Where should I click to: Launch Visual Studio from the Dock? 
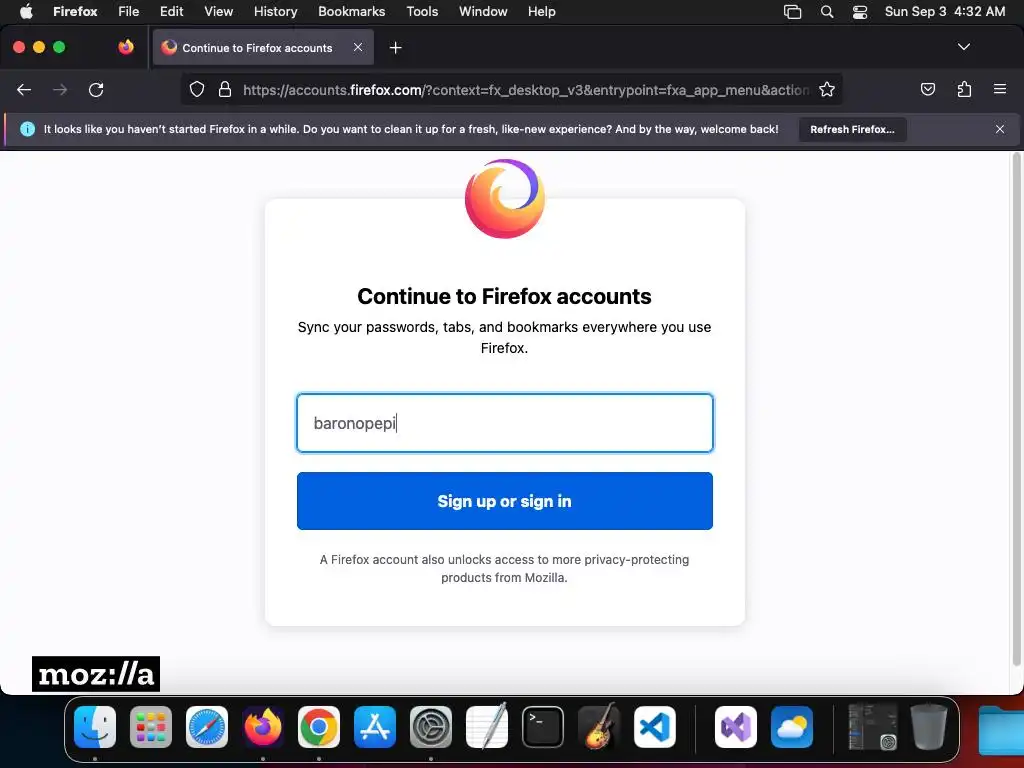pos(736,727)
